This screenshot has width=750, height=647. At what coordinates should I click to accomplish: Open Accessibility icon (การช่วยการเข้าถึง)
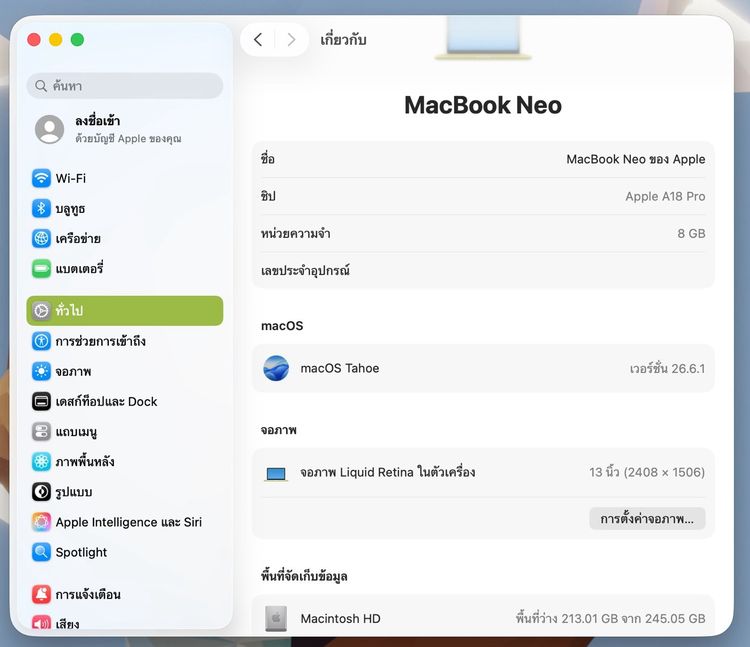(x=41, y=341)
